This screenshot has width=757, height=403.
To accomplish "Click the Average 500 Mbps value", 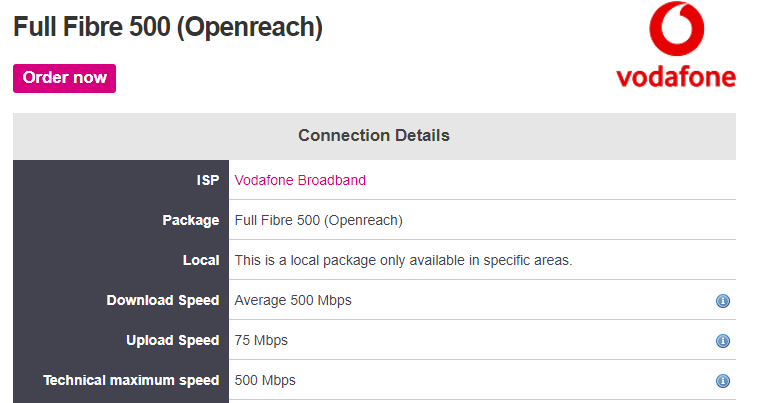I will pyautogui.click(x=293, y=300).
